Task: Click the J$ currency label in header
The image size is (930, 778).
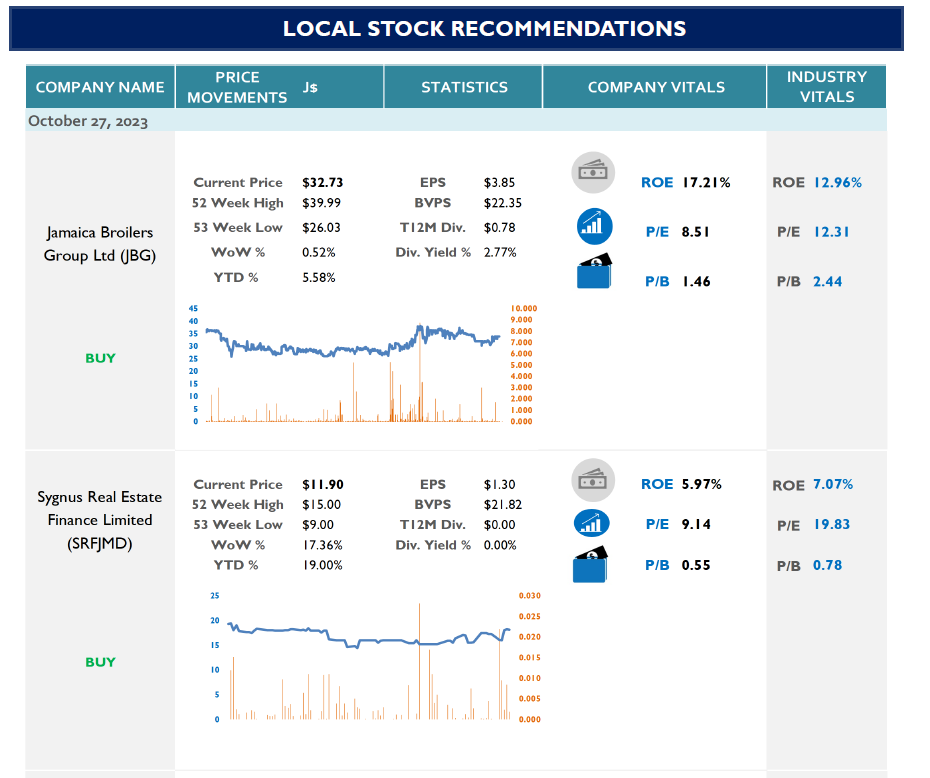Action: tap(310, 87)
